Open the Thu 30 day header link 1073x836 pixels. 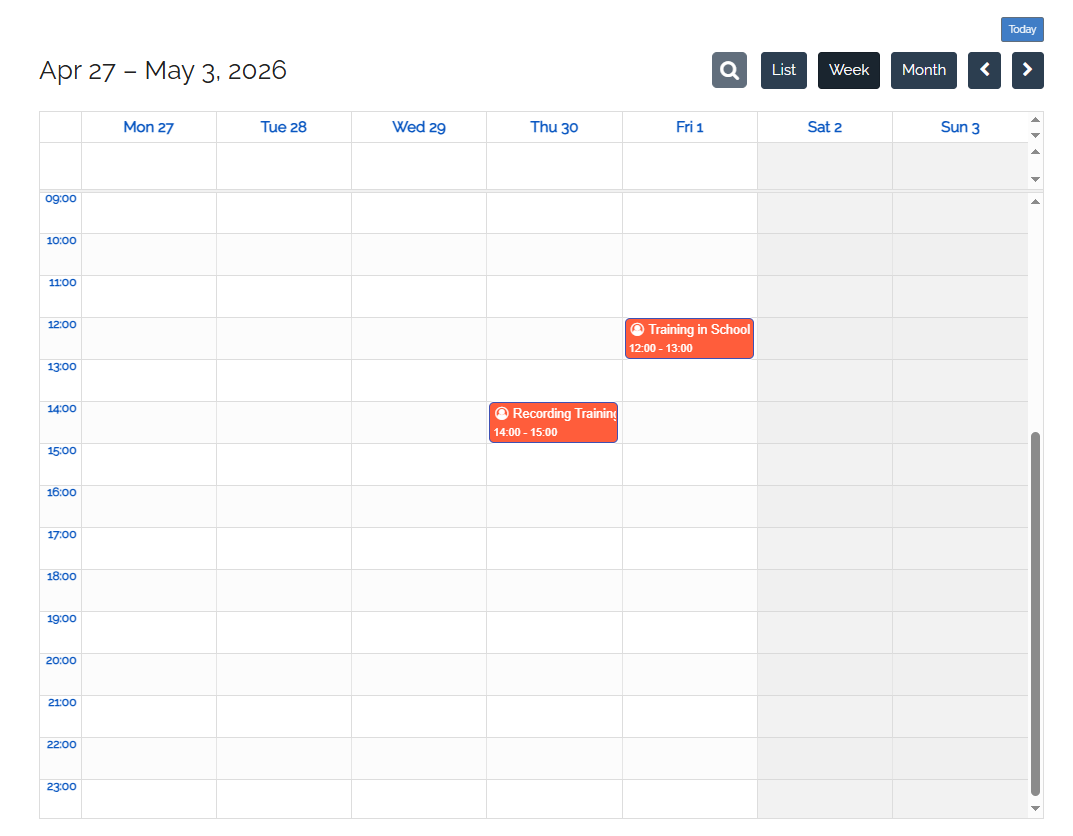coord(554,127)
